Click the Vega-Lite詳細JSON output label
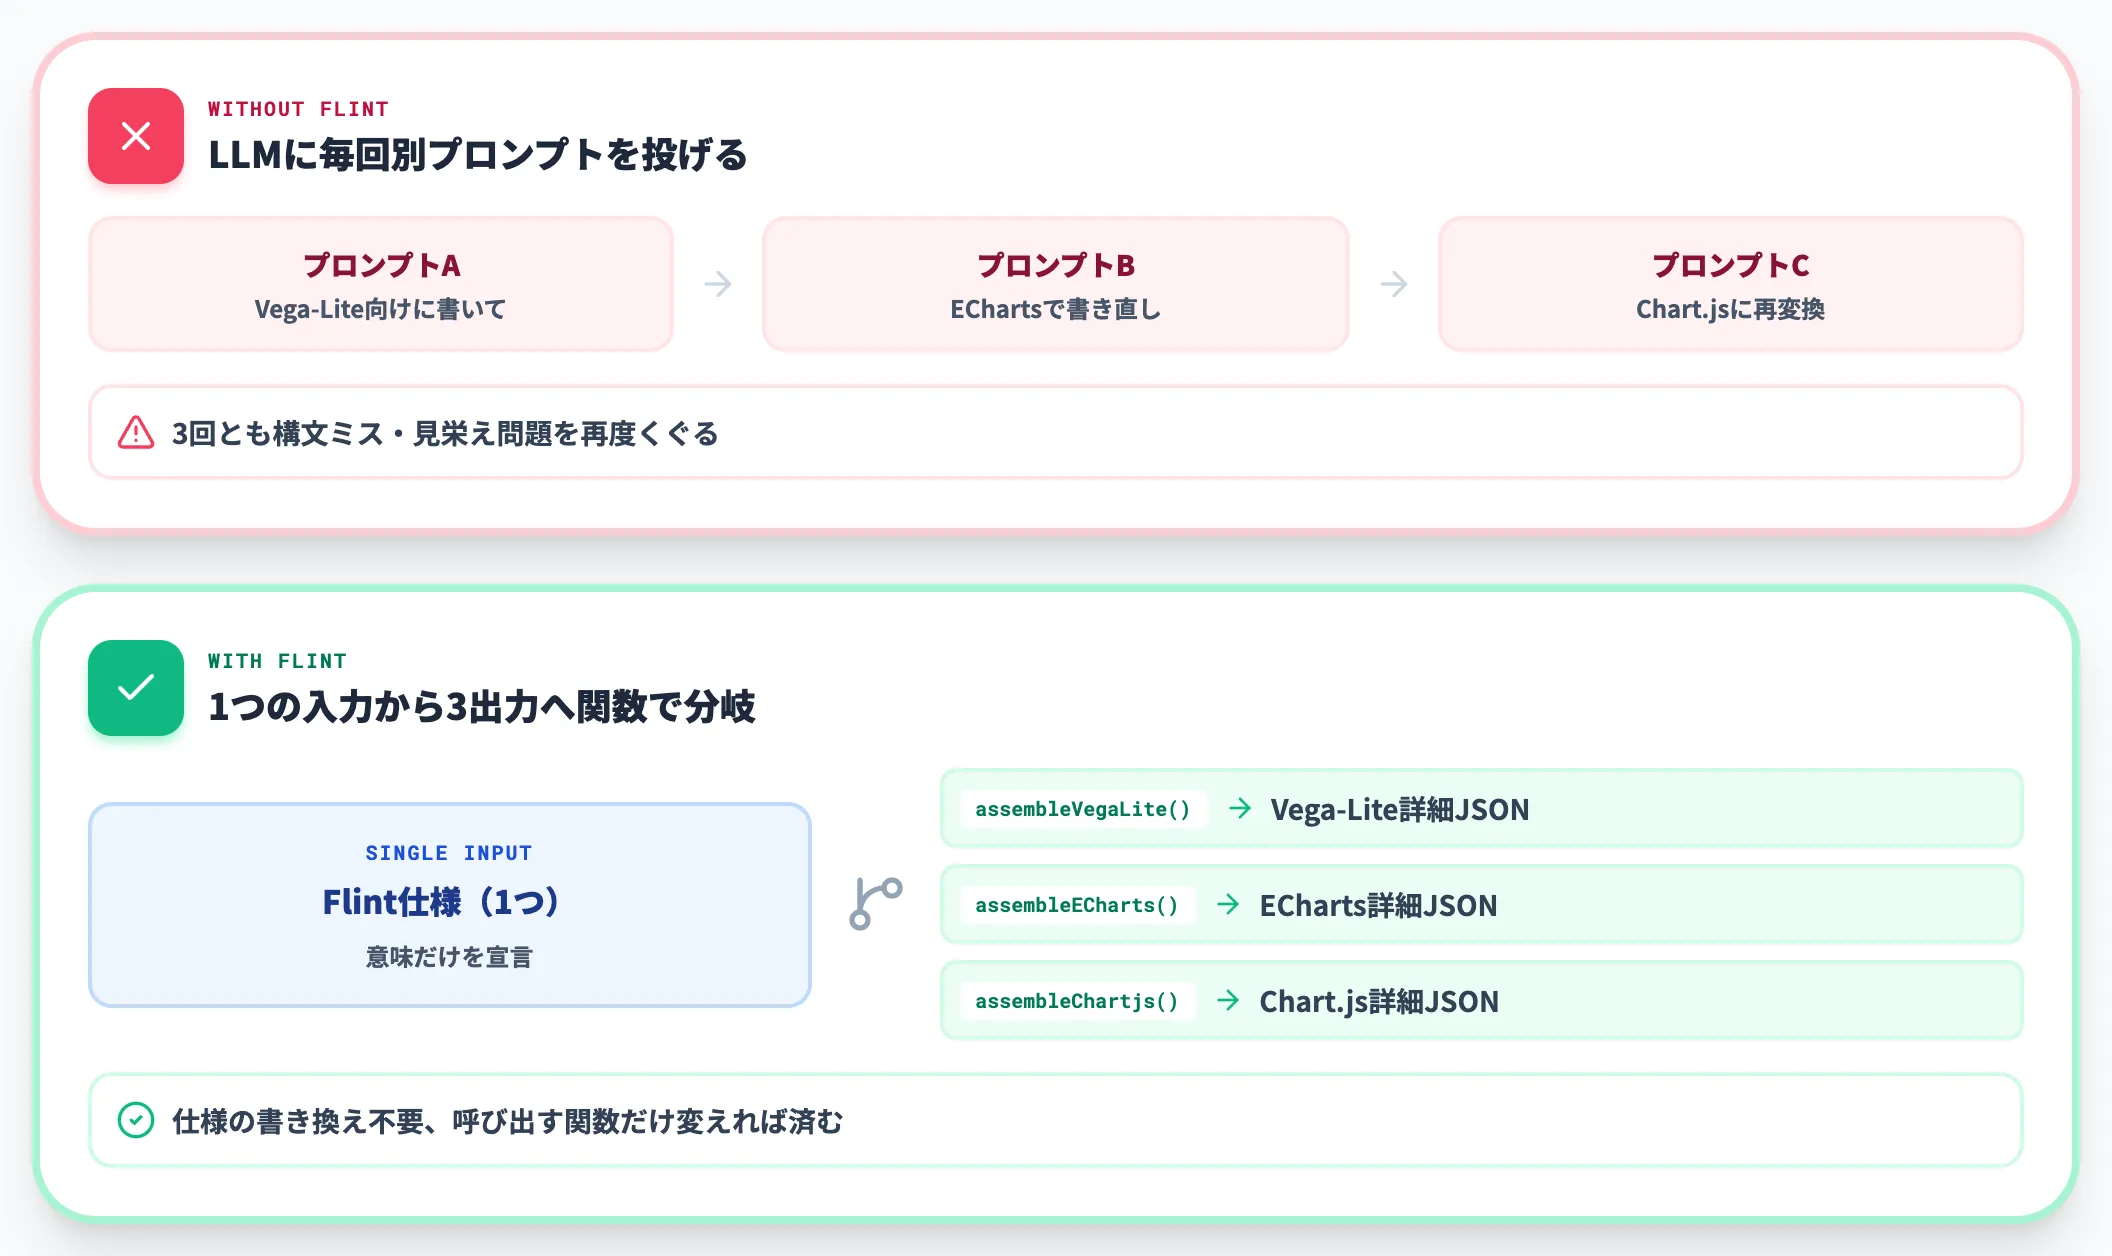Image resolution: width=2112 pixels, height=1256 pixels. click(x=1400, y=809)
